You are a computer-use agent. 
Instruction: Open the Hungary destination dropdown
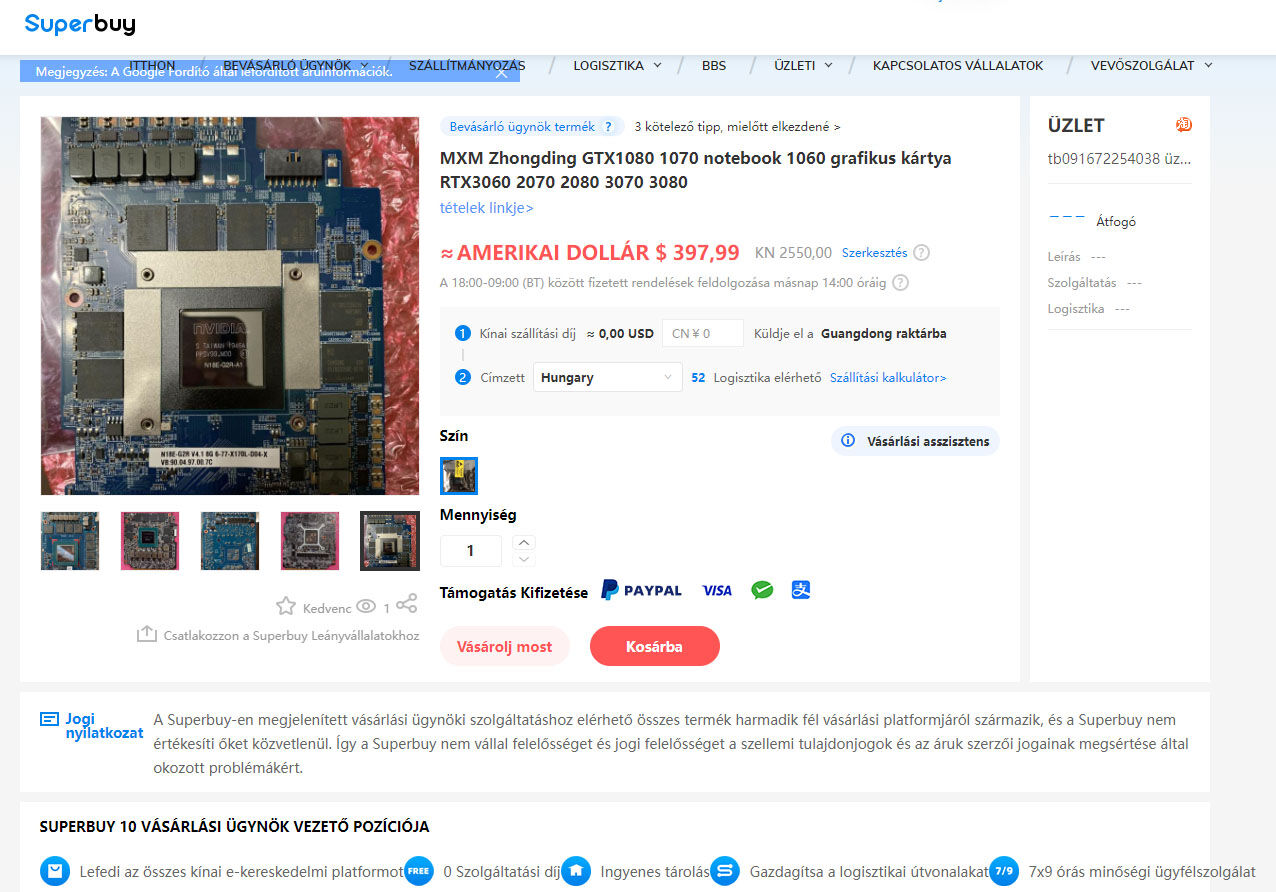pyautogui.click(x=608, y=377)
